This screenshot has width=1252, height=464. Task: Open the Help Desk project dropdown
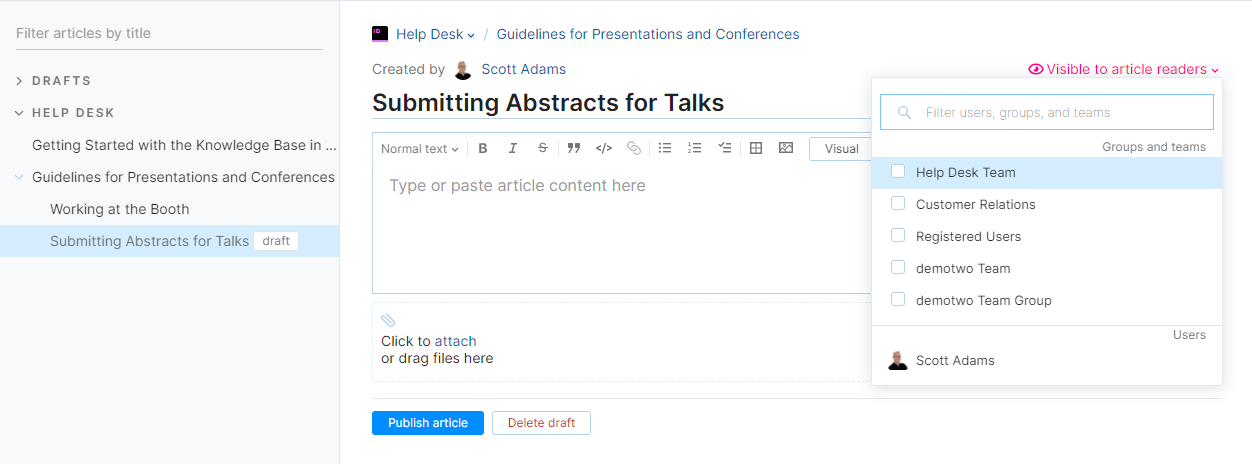(x=435, y=34)
